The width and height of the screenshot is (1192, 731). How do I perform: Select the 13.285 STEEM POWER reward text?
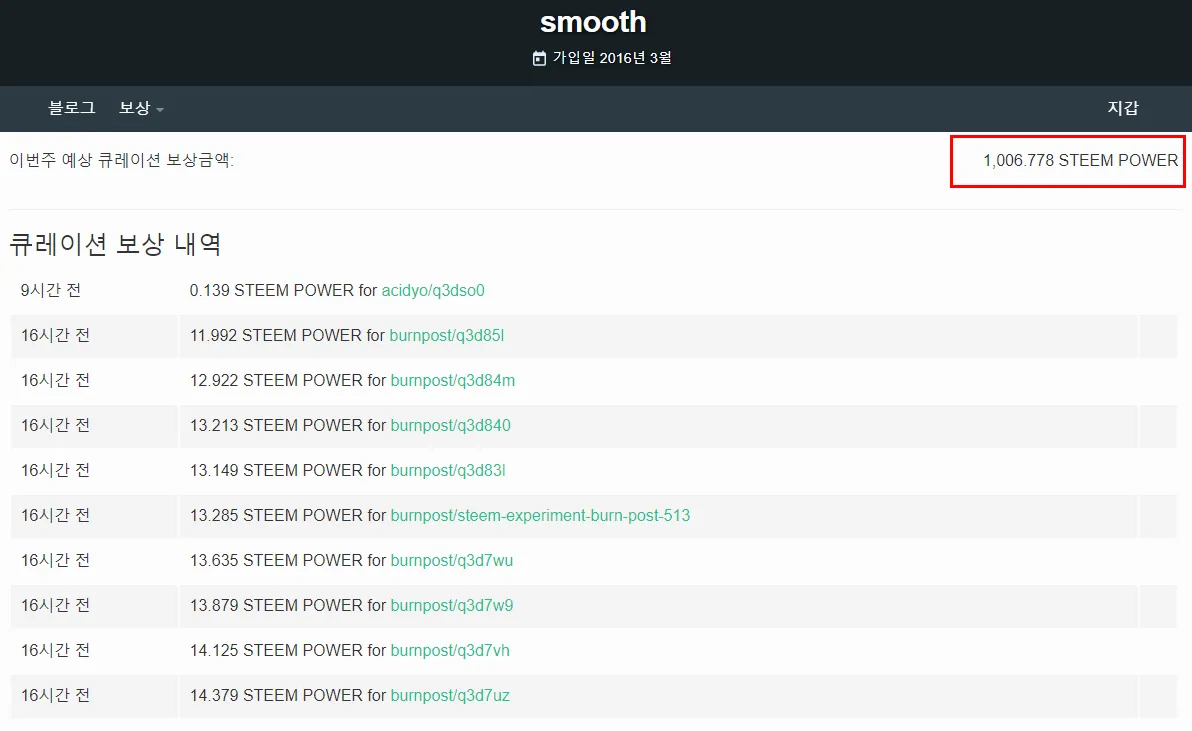(x=277, y=515)
